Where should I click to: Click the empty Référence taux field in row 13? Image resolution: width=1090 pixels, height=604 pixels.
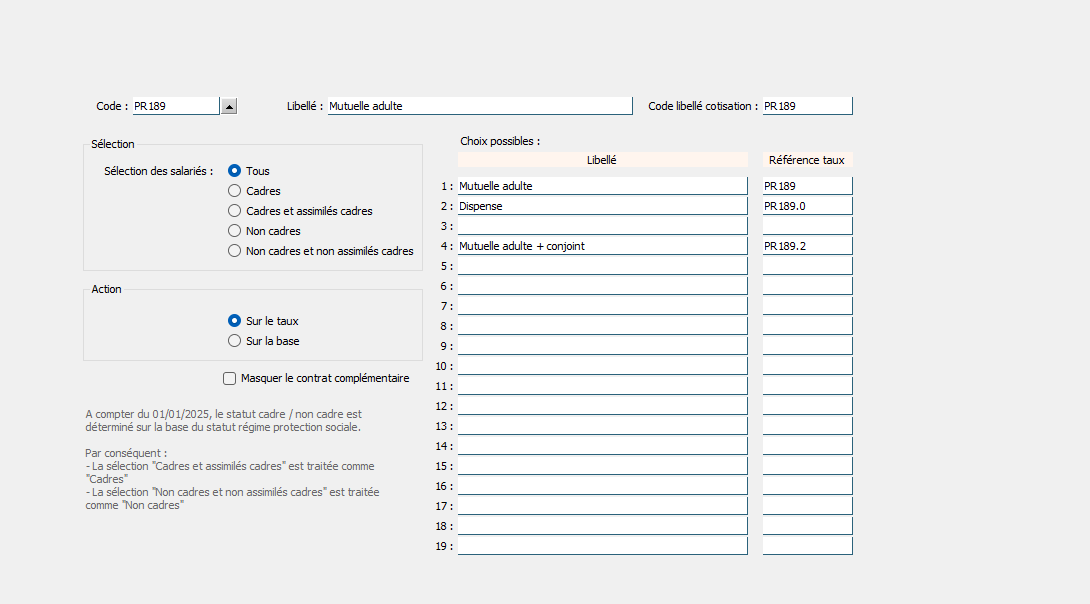click(x=807, y=426)
